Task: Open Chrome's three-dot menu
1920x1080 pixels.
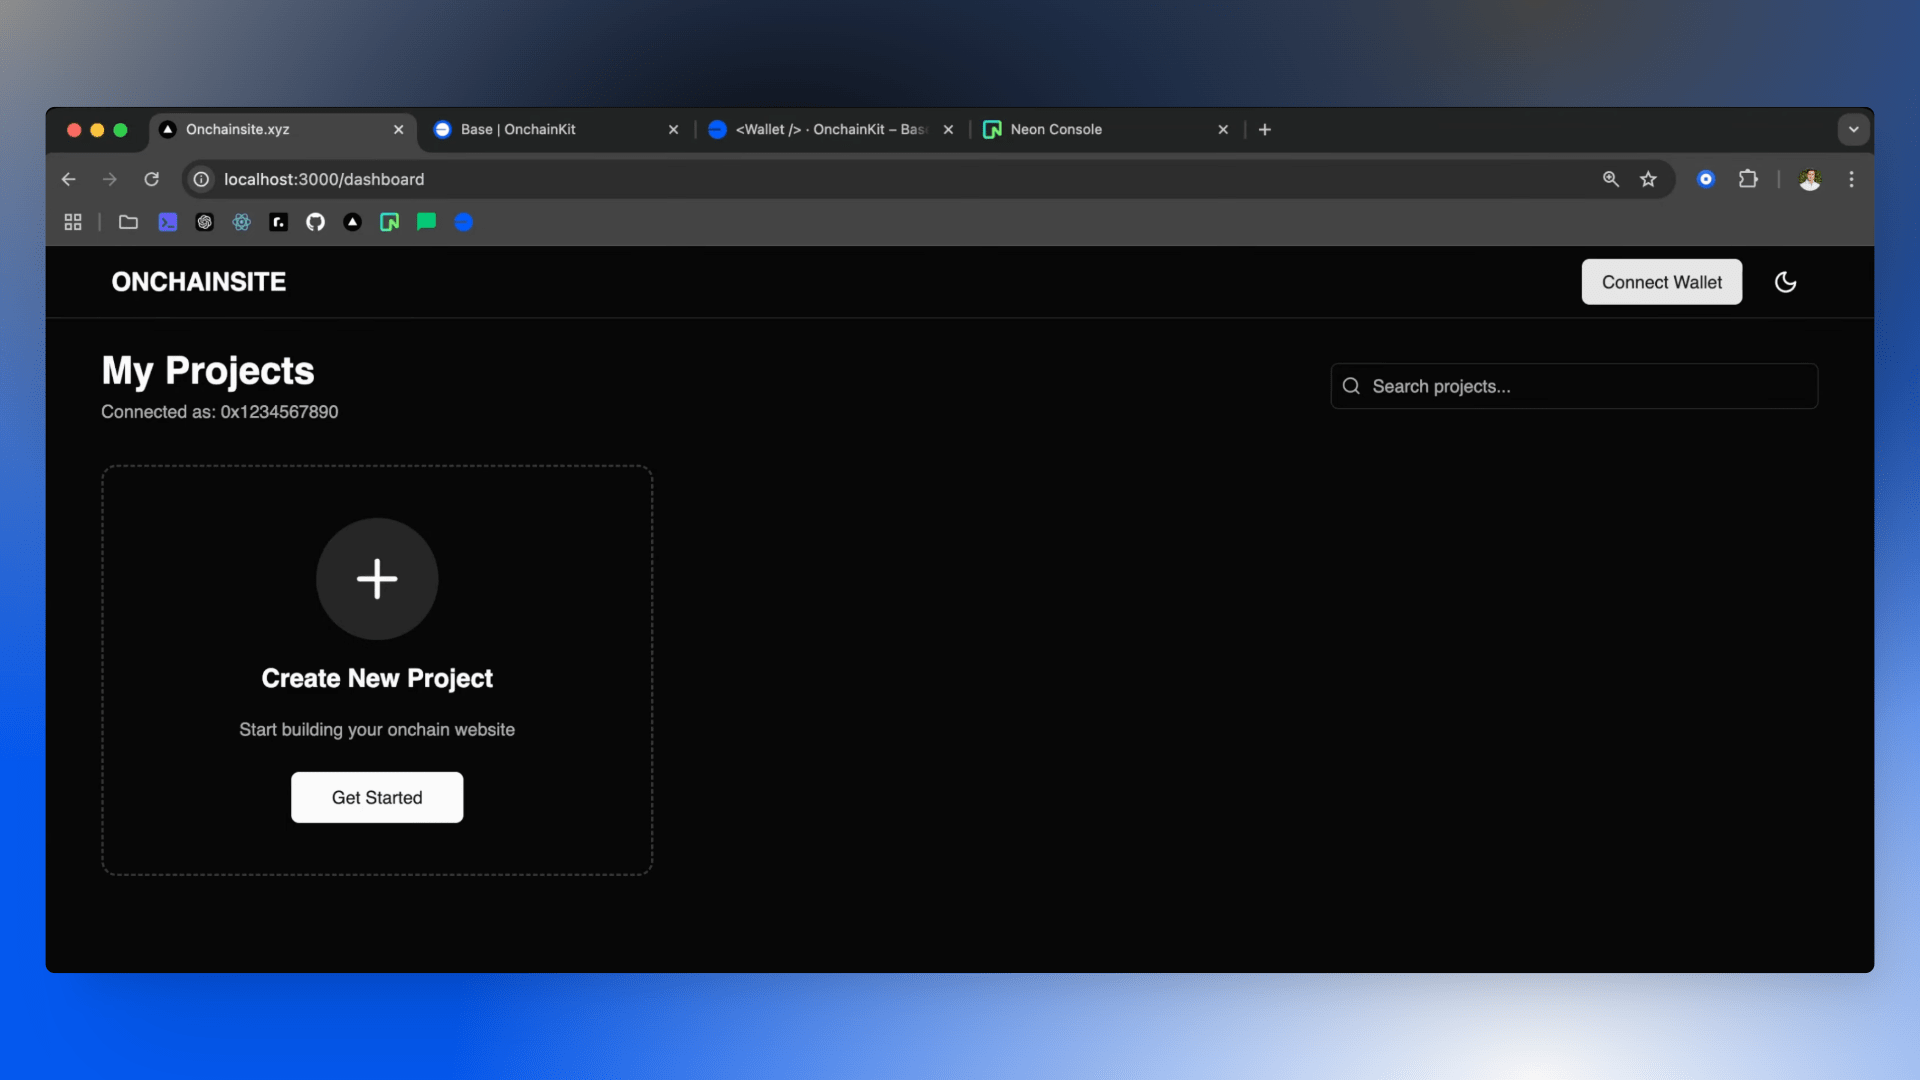Action: point(1852,179)
